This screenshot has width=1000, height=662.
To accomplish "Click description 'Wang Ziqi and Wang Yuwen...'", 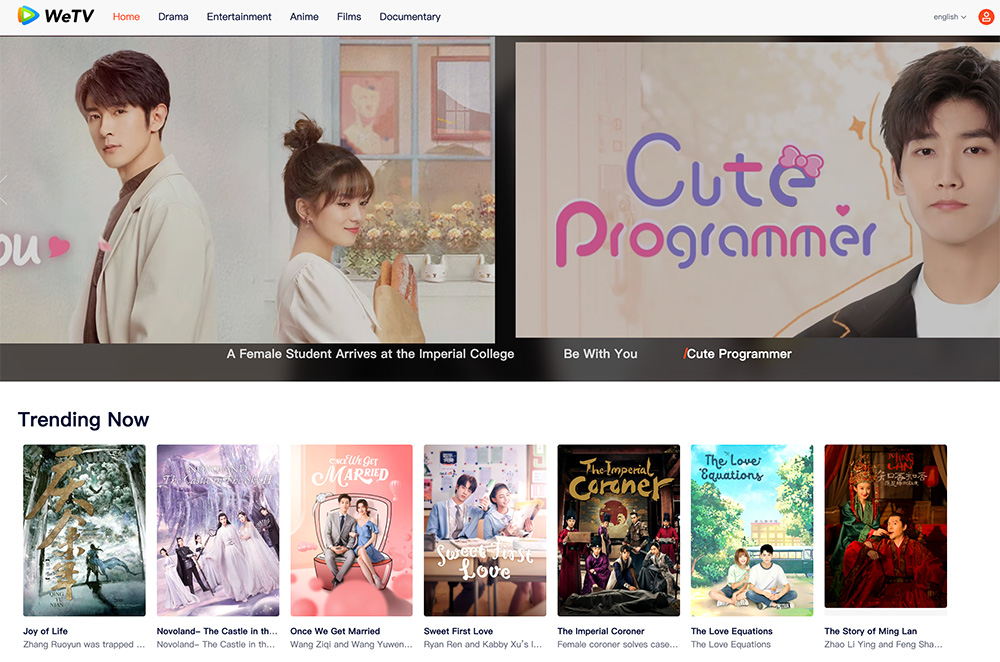I will pyautogui.click(x=351, y=645).
